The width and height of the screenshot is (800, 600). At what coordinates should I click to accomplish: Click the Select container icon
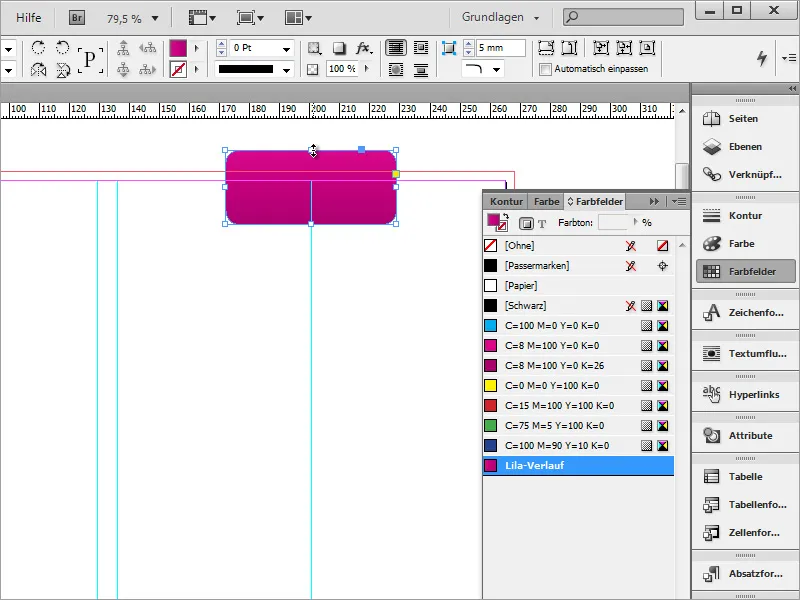123,48
